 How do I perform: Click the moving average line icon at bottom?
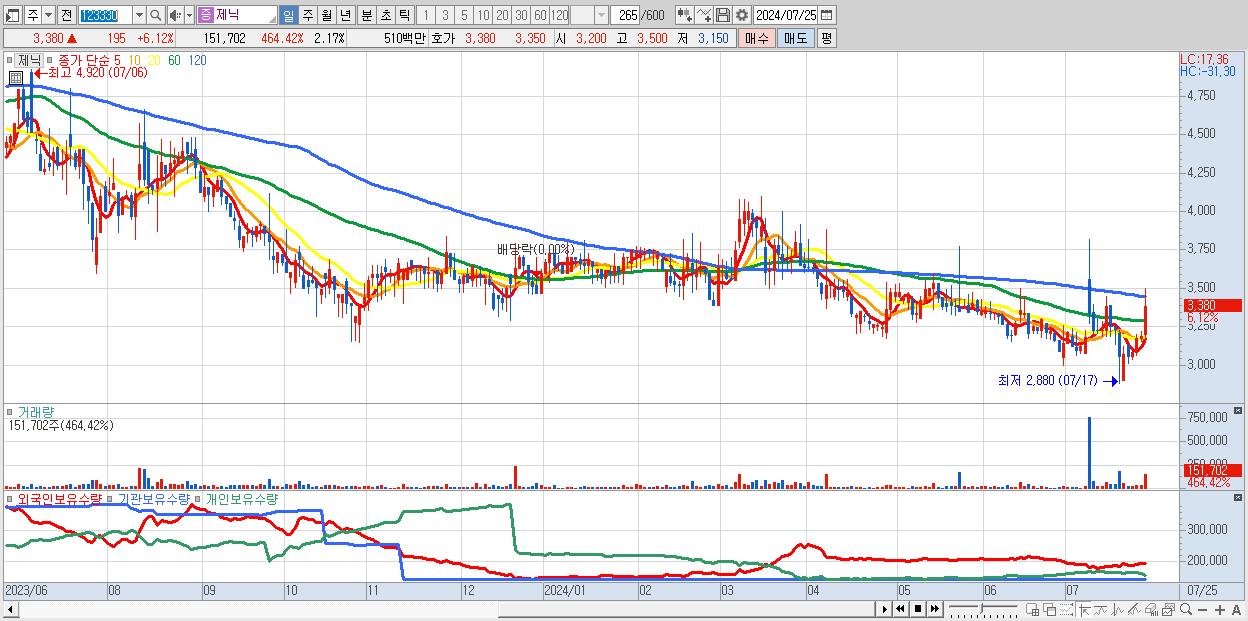(1101, 609)
